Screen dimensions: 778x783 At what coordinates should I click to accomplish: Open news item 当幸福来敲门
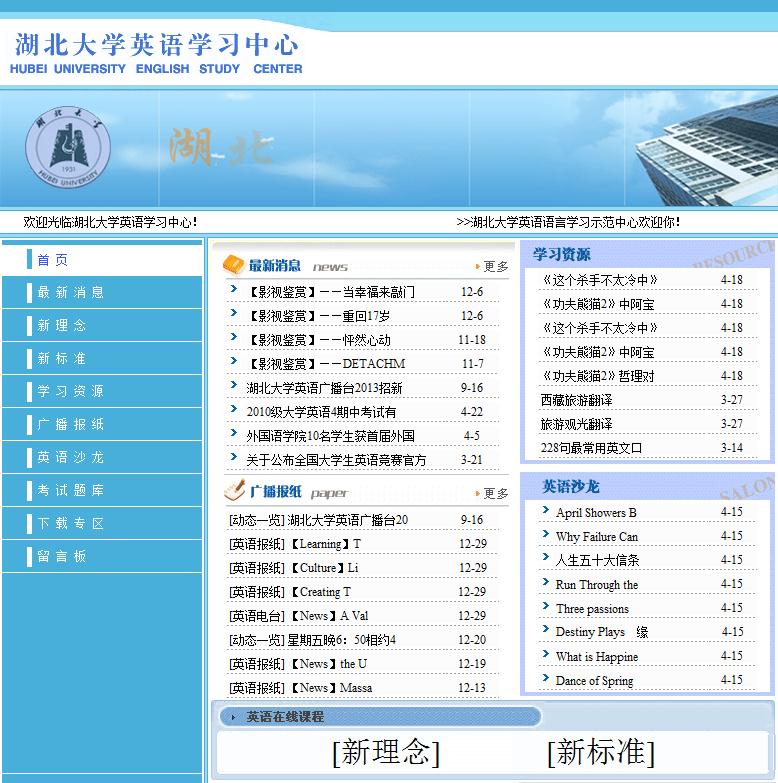(331, 292)
